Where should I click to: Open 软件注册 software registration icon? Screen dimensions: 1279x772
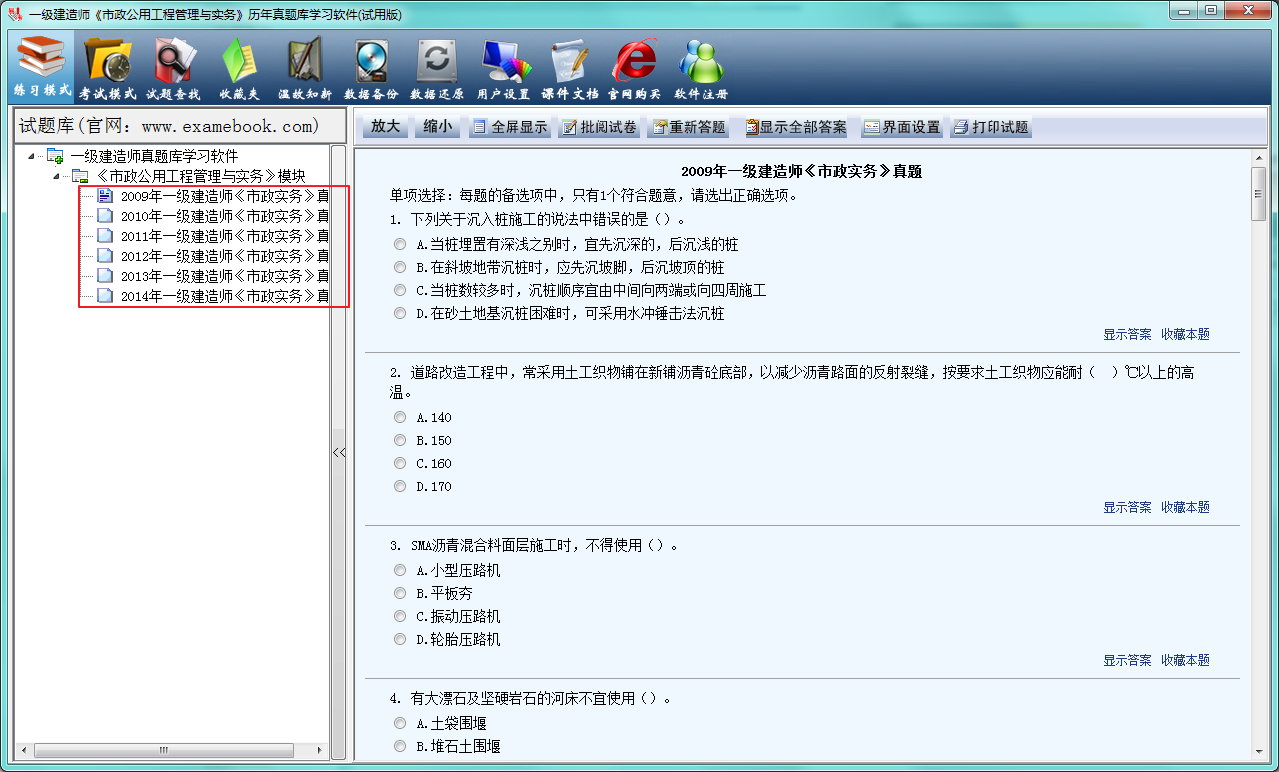[x=701, y=68]
